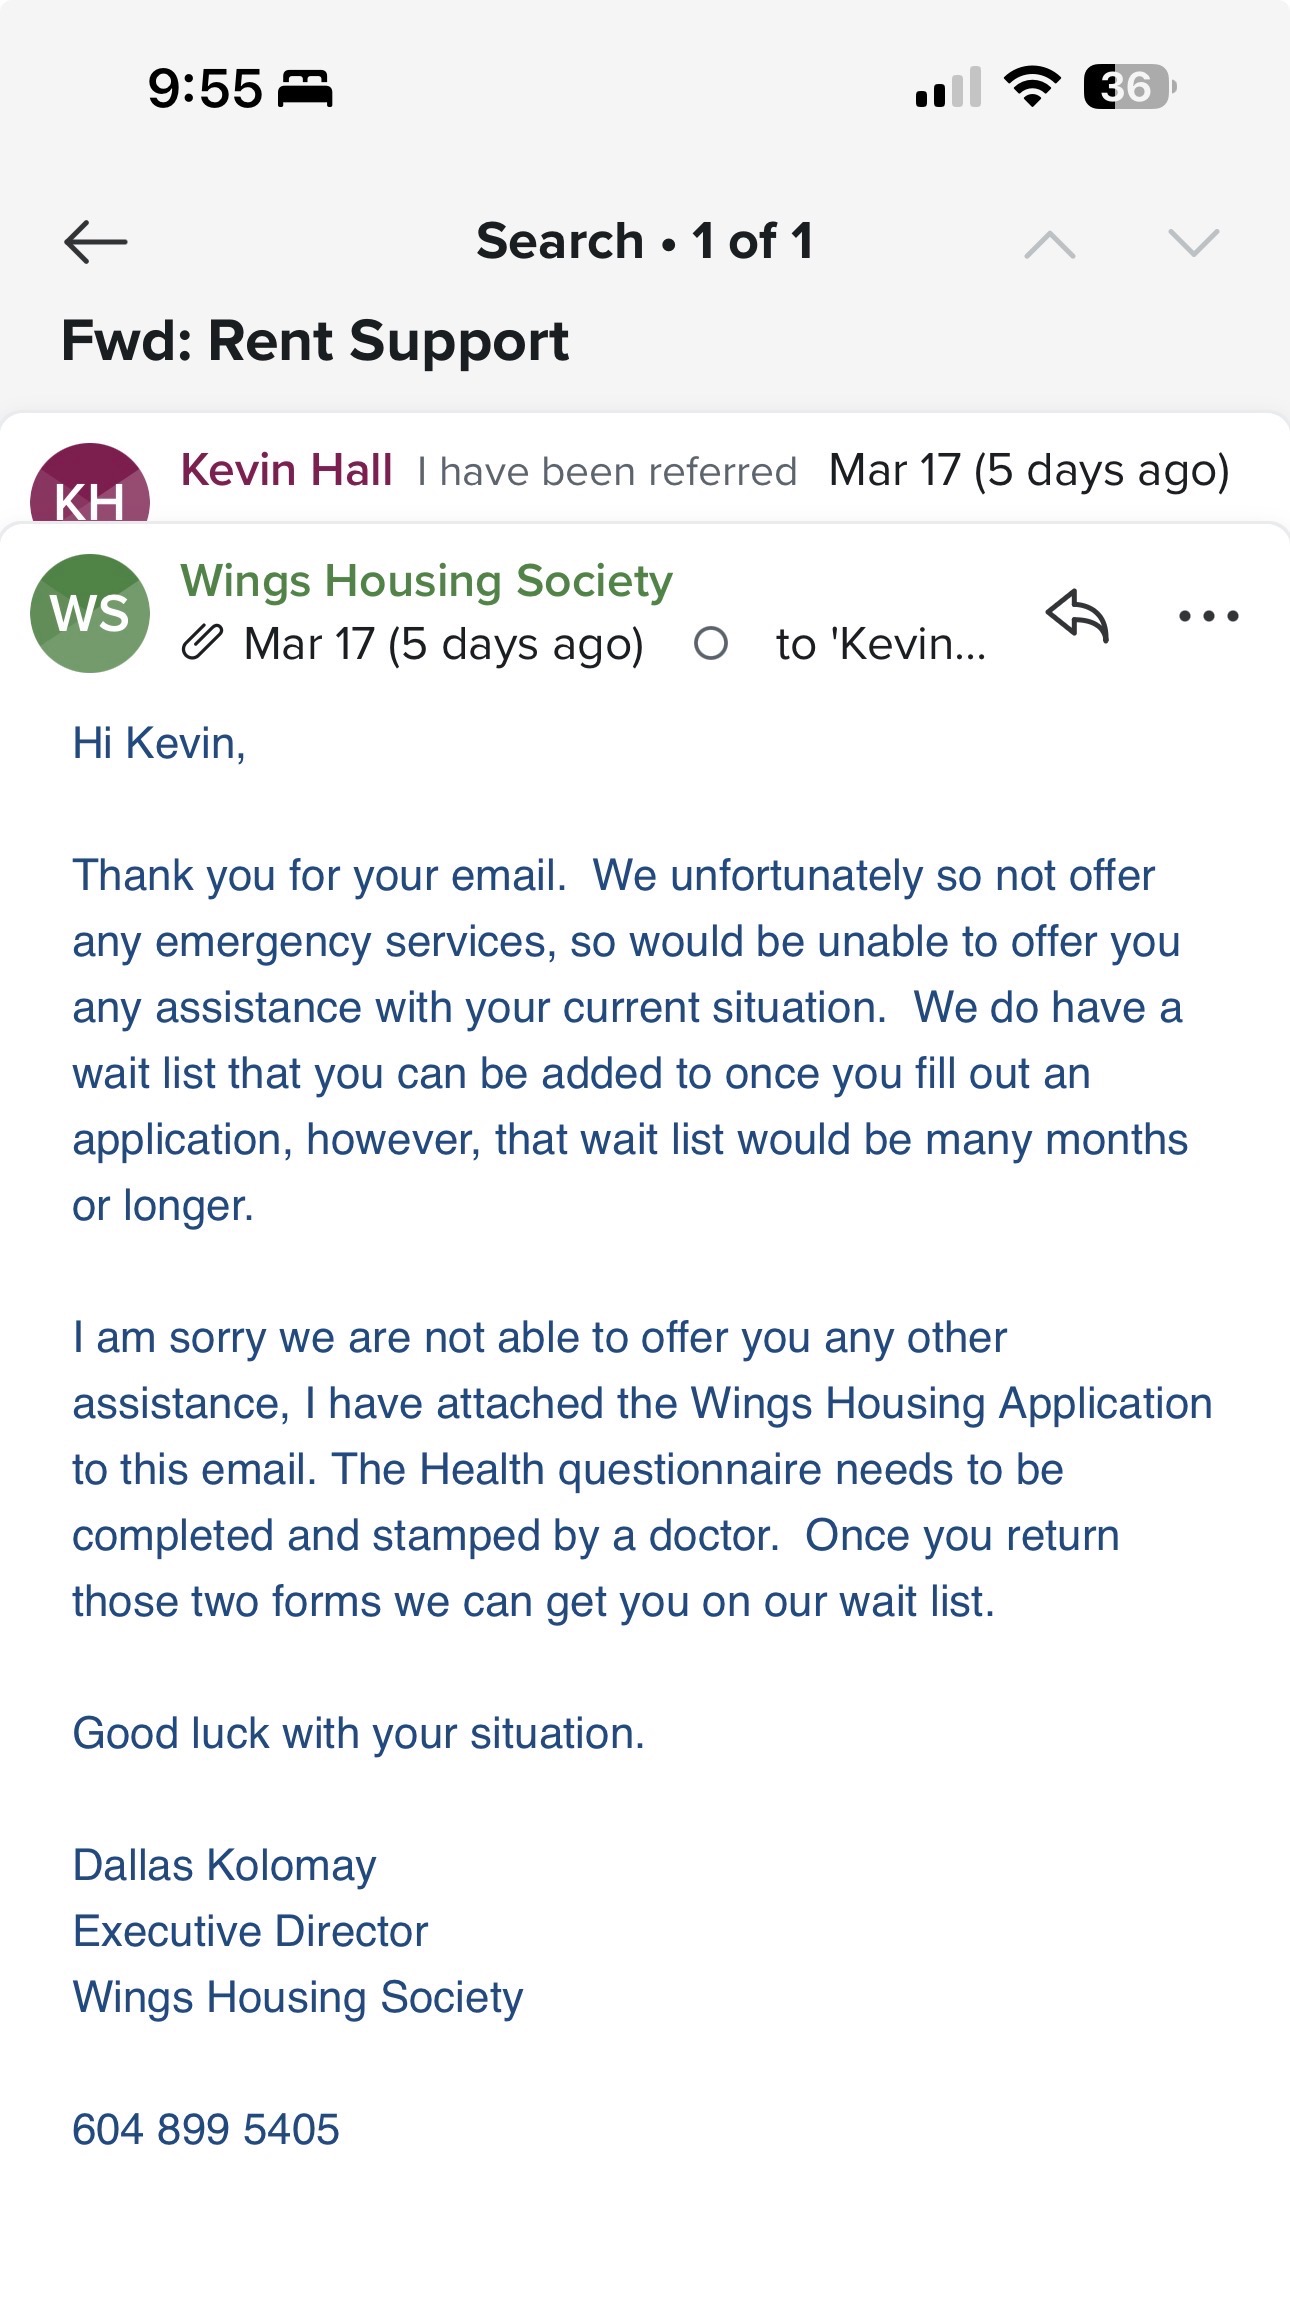The image size is (1290, 2297).
Task: Tap the reply arrow icon
Action: point(1077,615)
